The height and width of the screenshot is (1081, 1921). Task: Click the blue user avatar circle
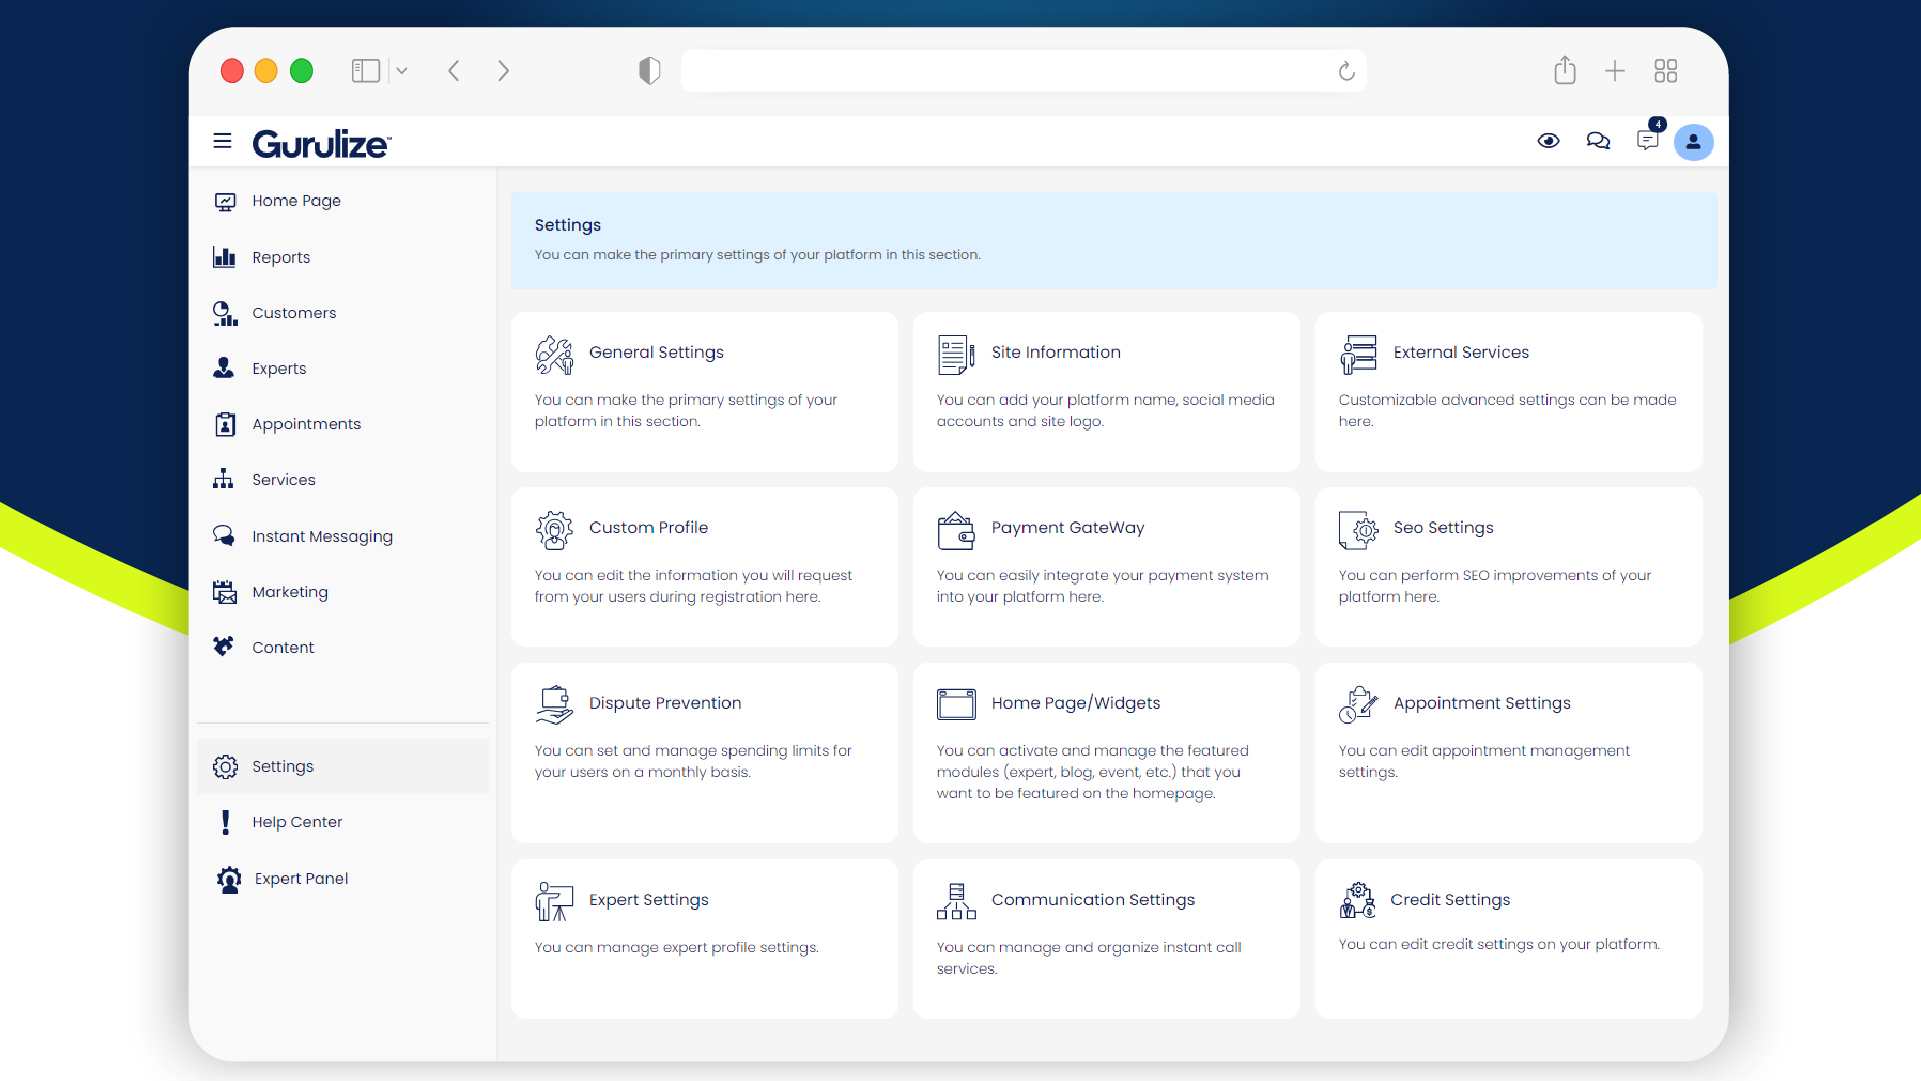coord(1693,142)
